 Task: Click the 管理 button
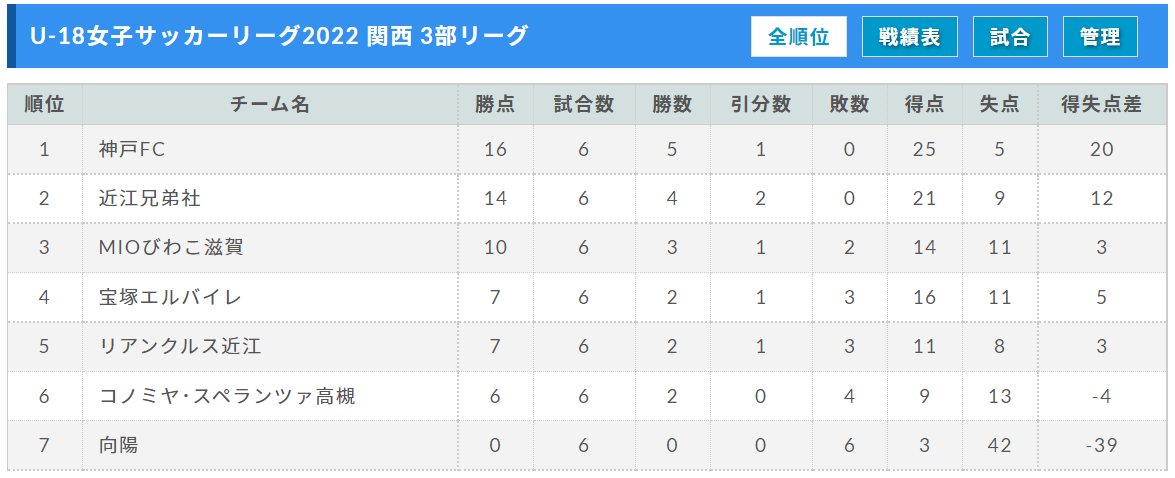[x=1100, y=37]
